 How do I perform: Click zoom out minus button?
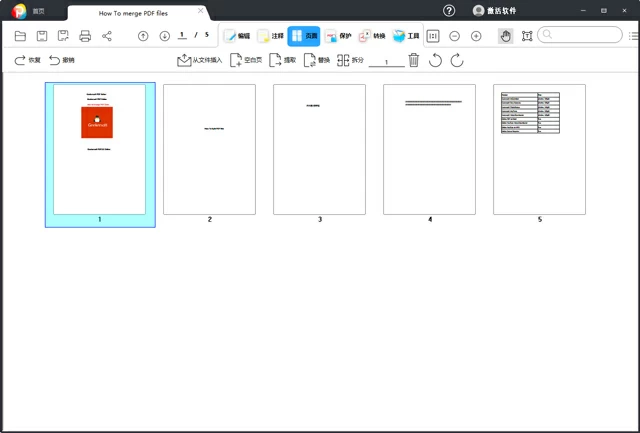[x=455, y=36]
